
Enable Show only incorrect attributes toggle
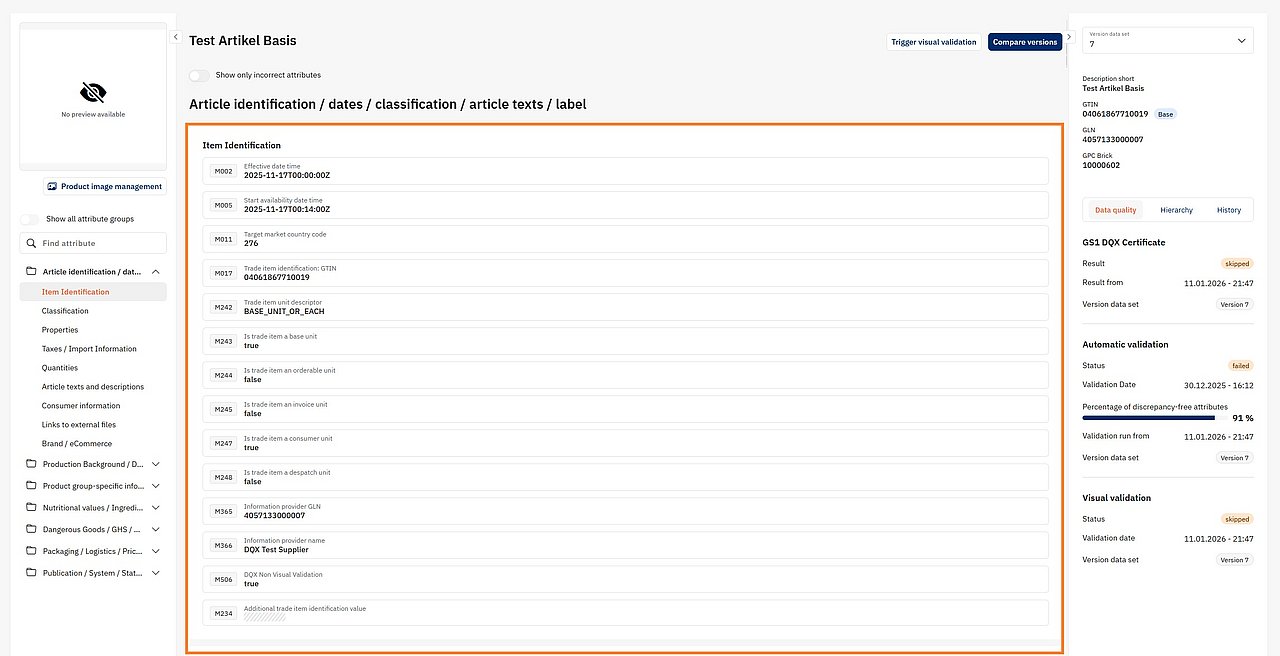200,75
